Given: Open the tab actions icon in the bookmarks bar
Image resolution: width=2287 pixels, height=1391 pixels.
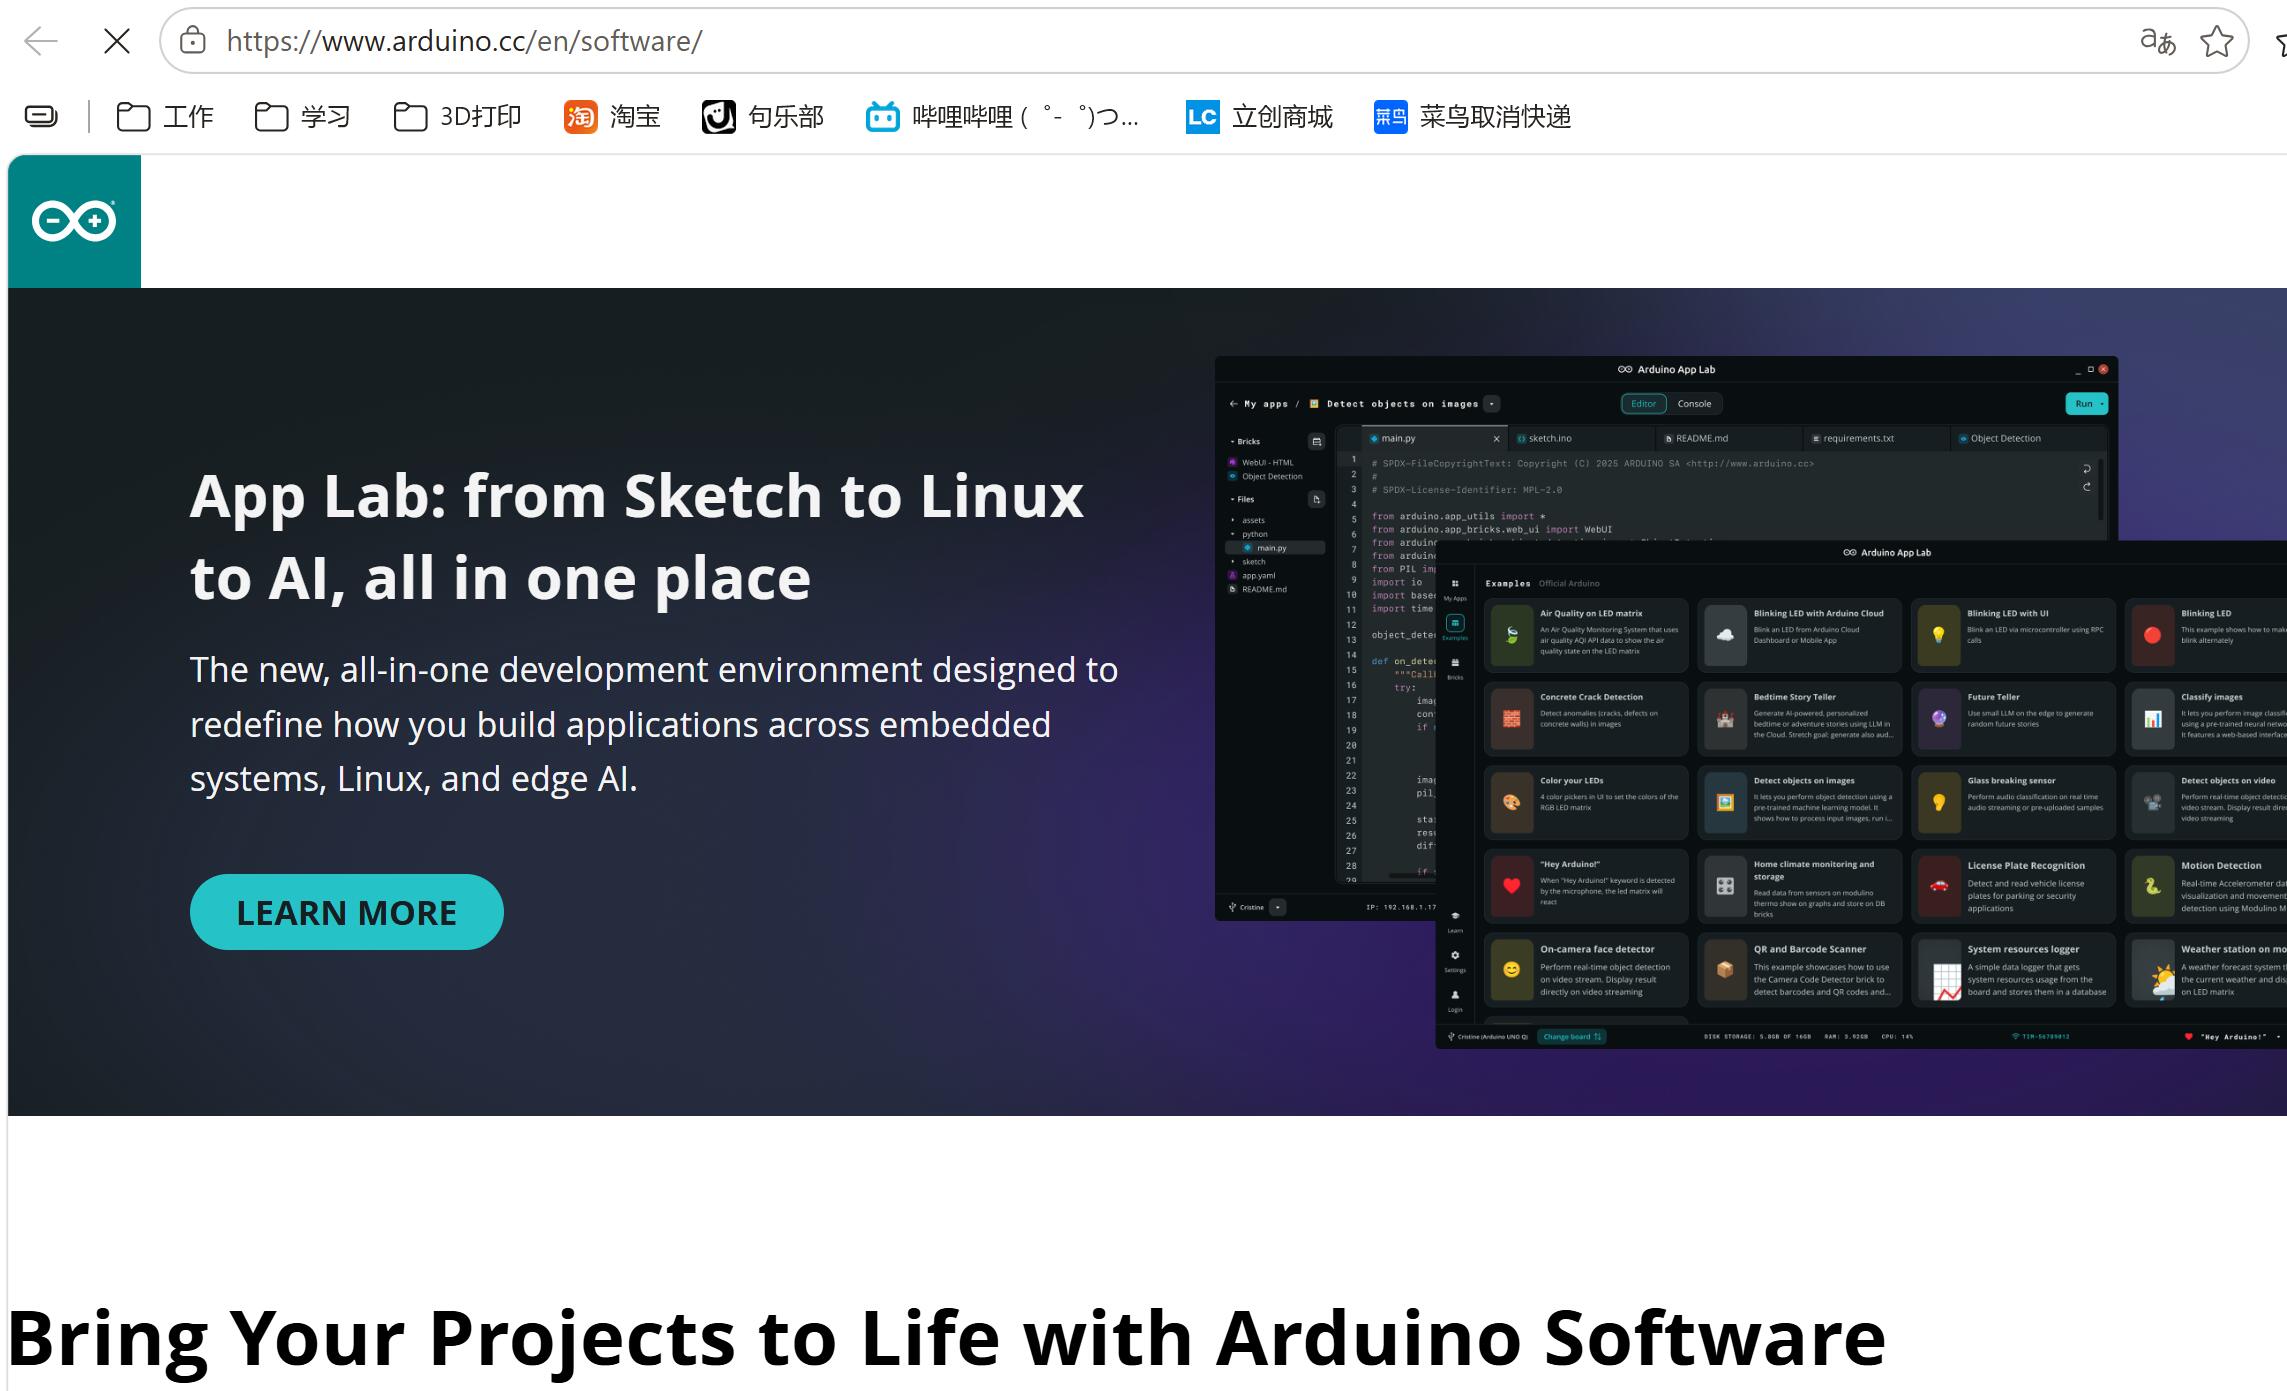Looking at the screenshot, I should (x=41, y=117).
